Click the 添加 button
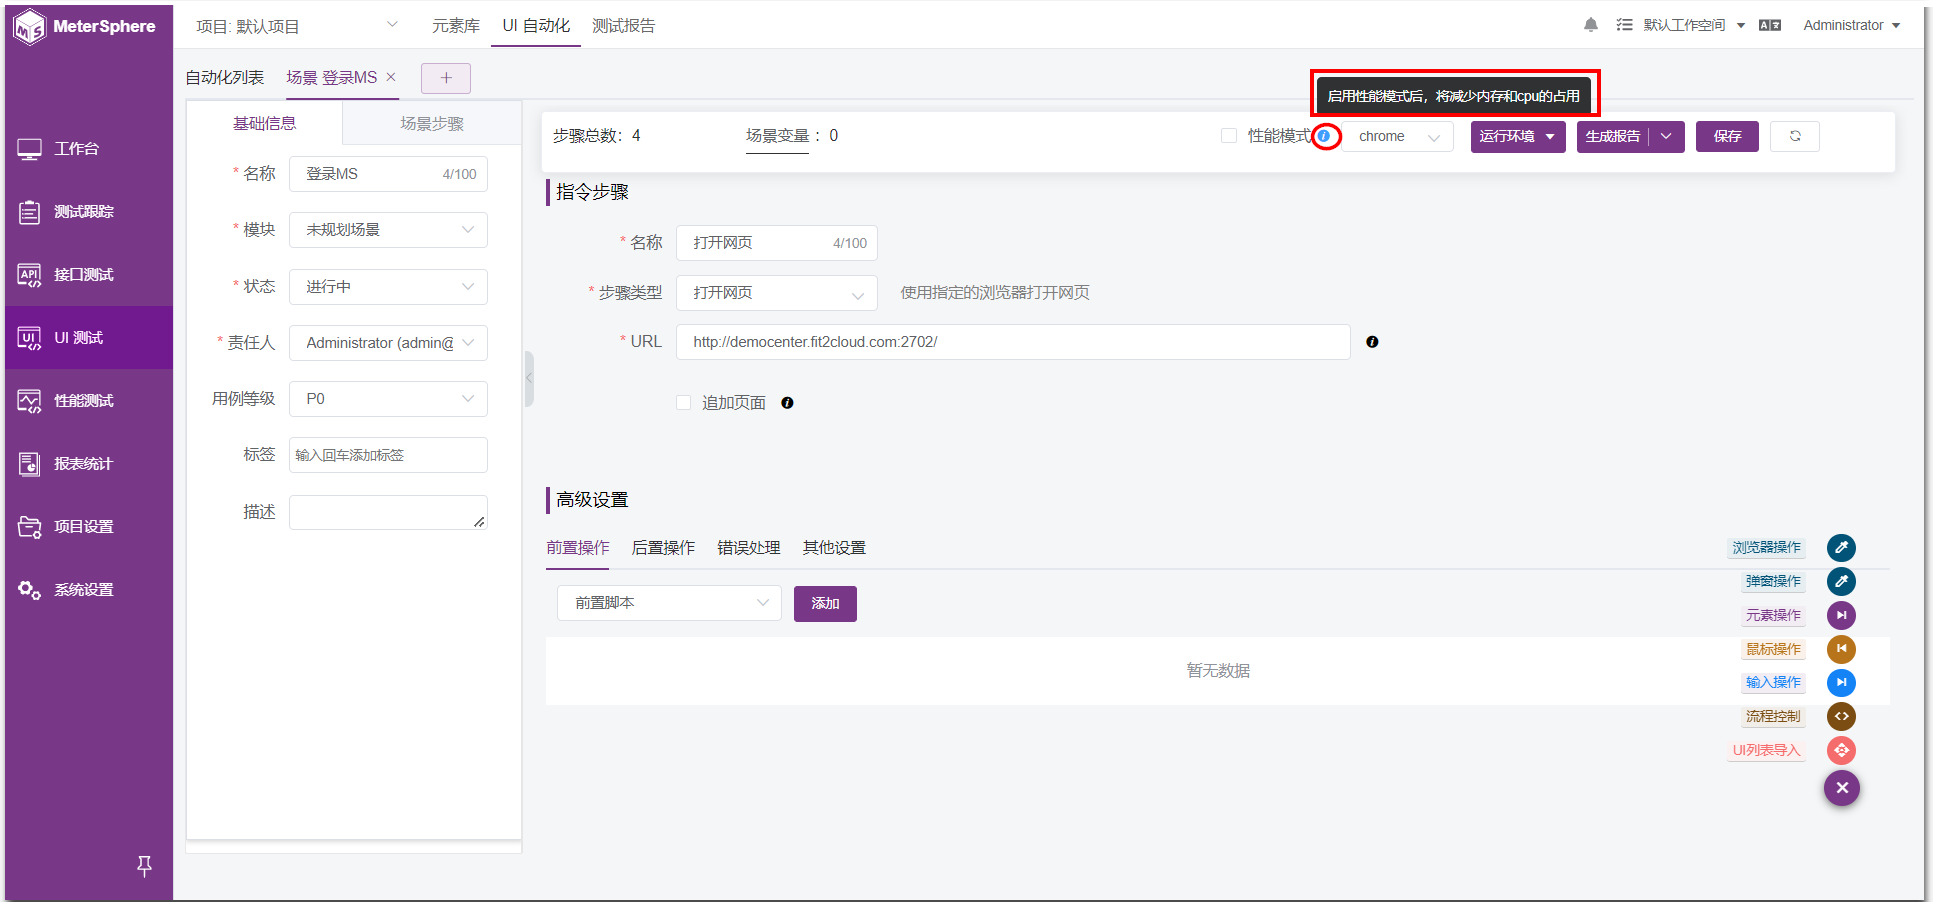This screenshot has width=1933, height=909. click(825, 604)
